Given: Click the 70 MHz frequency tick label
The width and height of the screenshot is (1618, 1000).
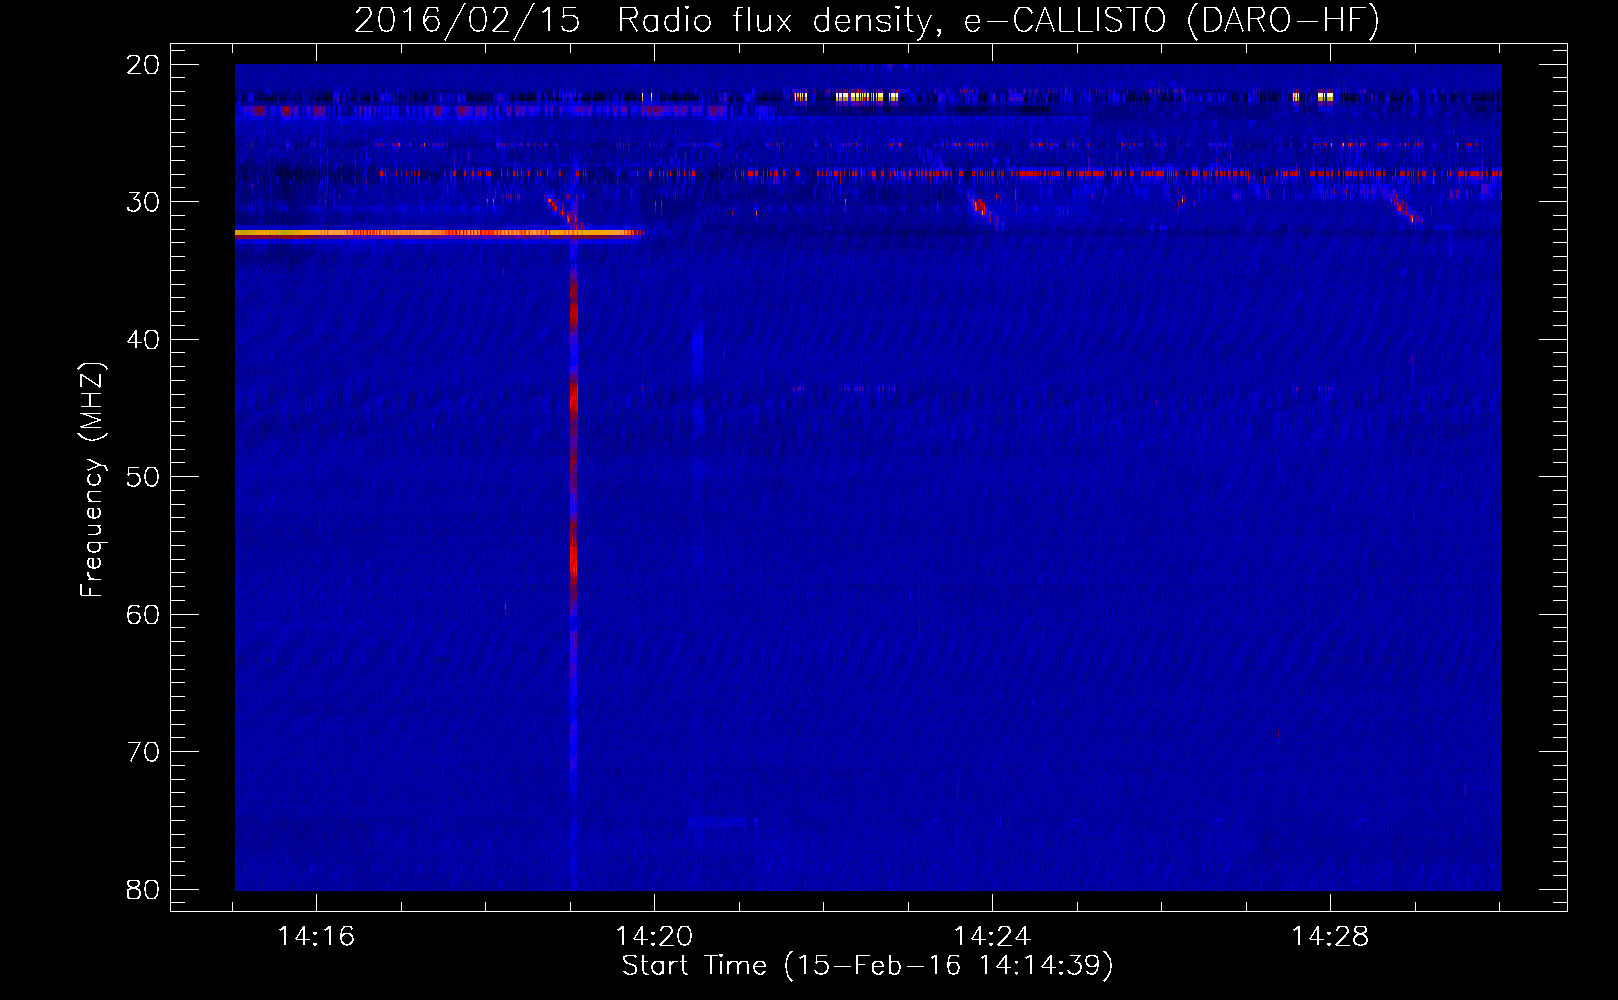Looking at the screenshot, I should [143, 752].
